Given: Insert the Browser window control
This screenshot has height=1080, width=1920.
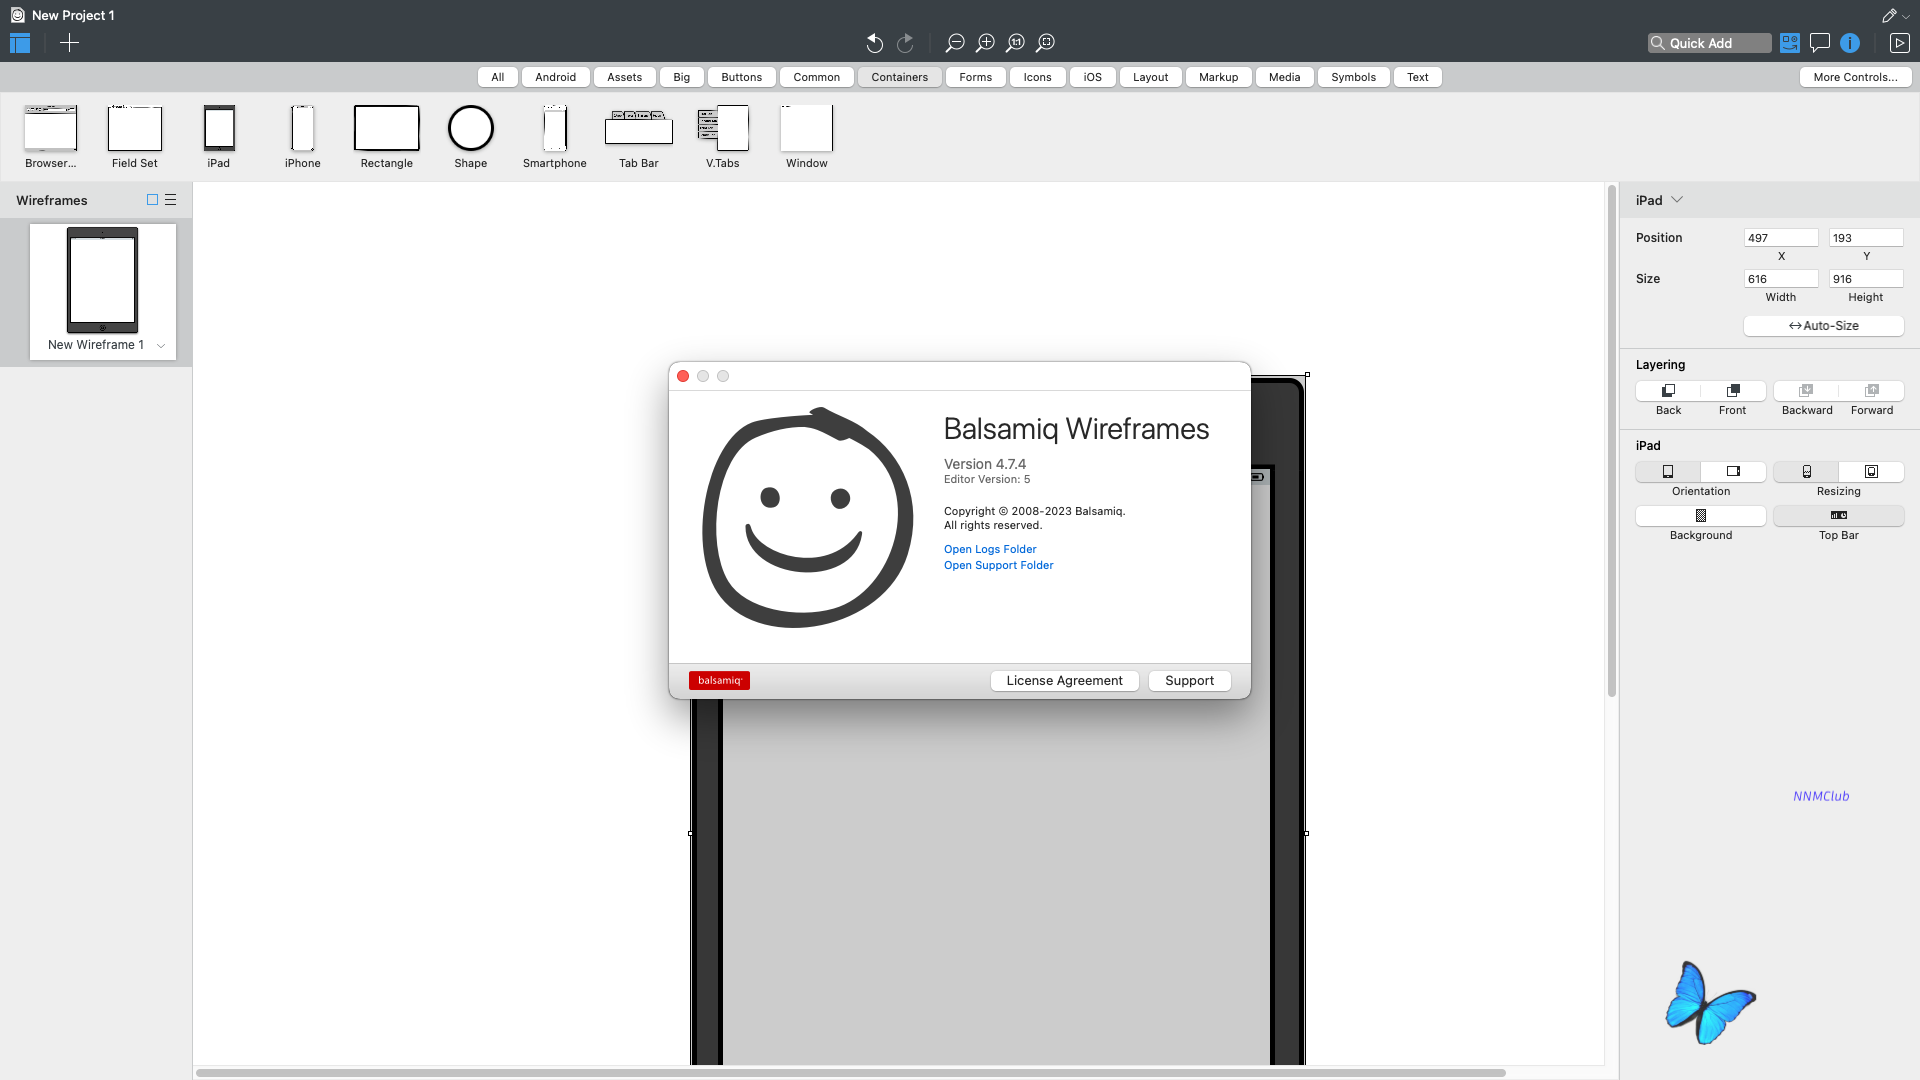Looking at the screenshot, I should (x=51, y=137).
